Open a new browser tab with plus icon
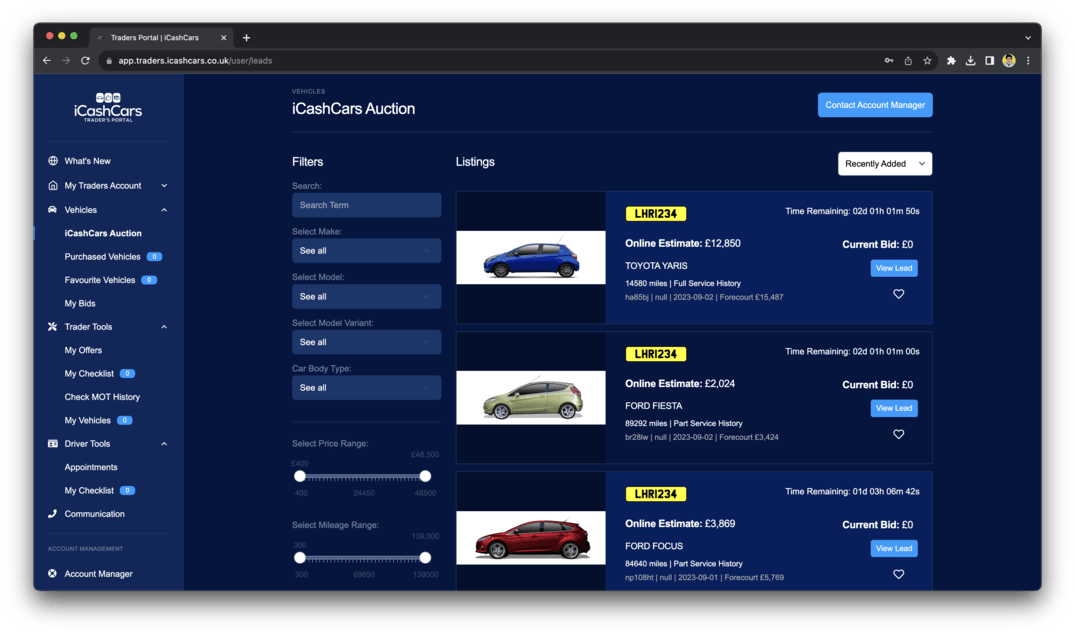Viewport: 1075px width, 635px height. [x=247, y=38]
